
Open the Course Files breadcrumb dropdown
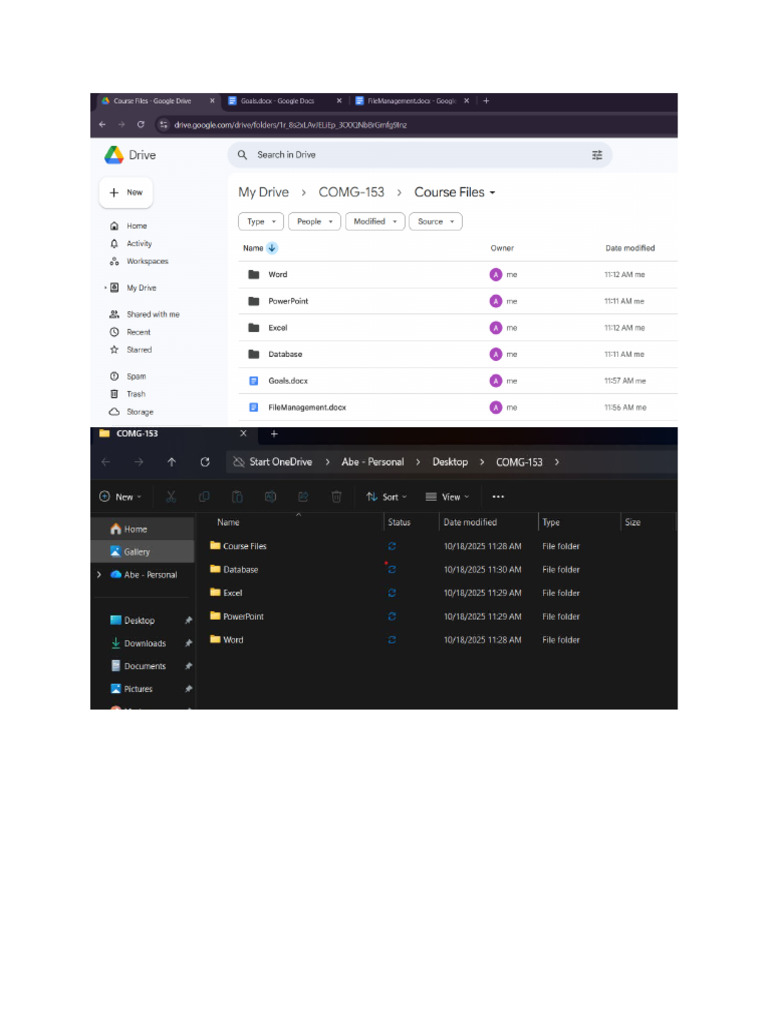point(492,193)
